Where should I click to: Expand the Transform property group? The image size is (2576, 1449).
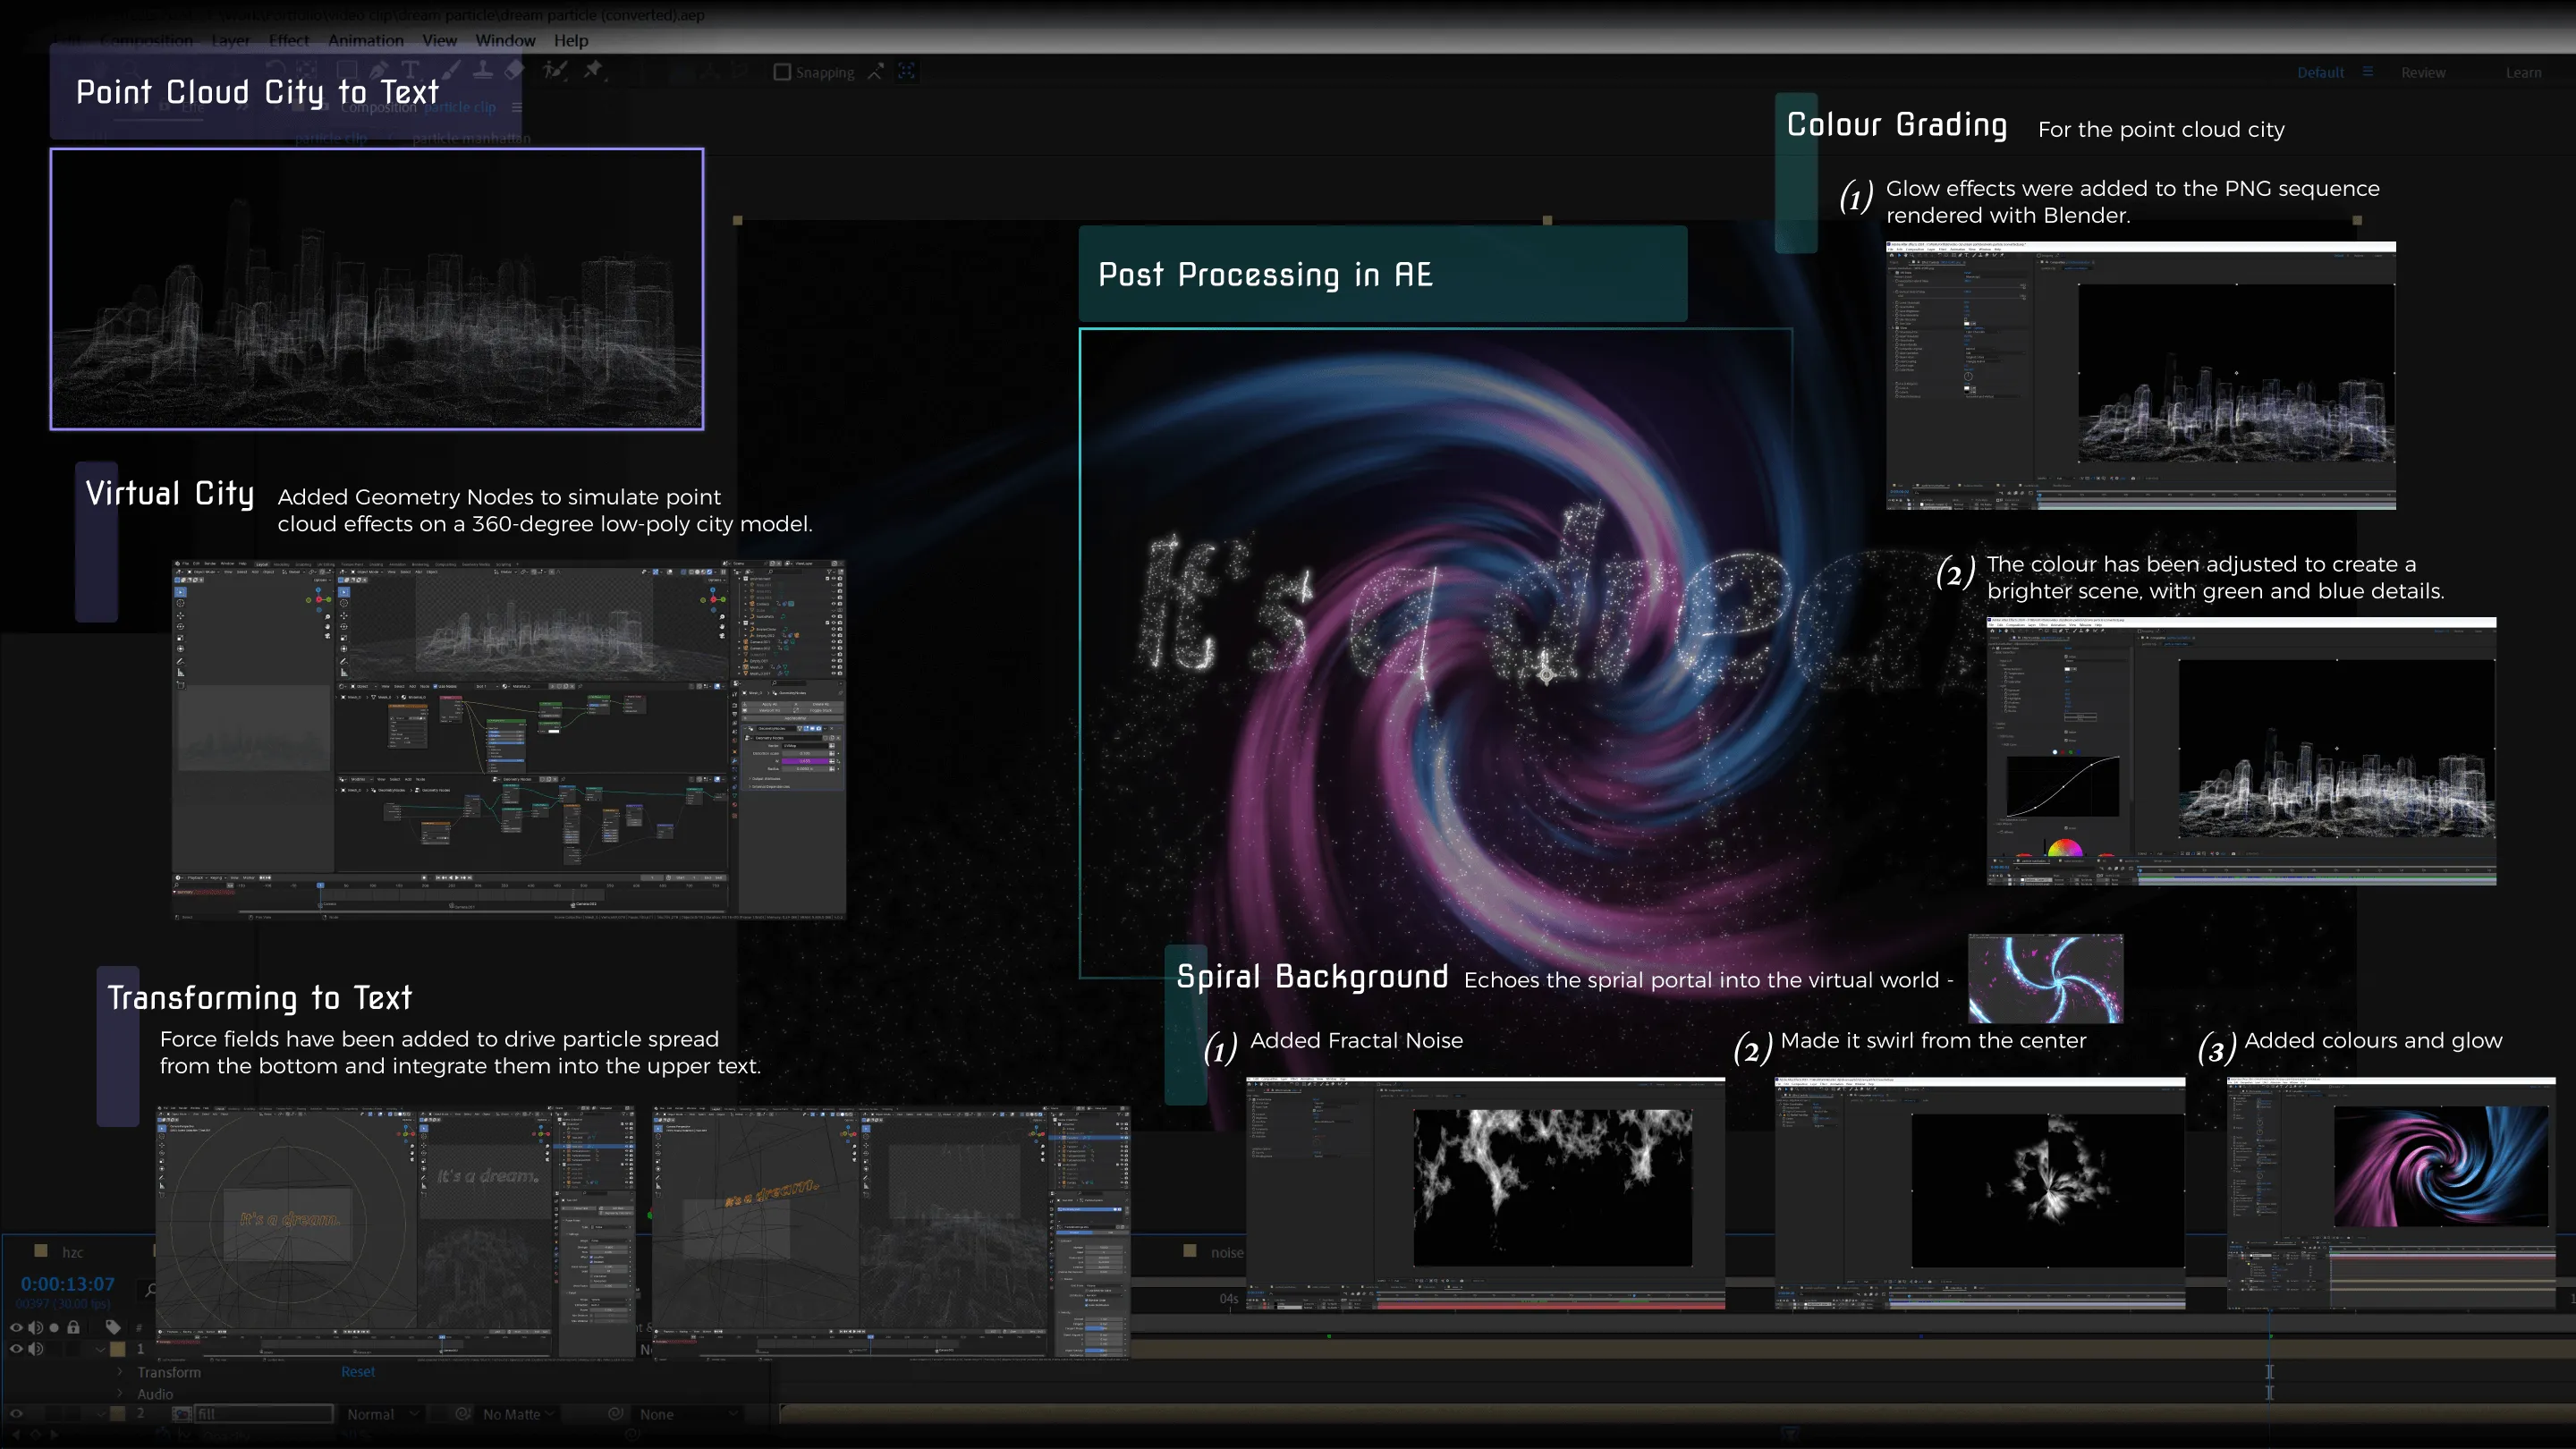point(120,1372)
